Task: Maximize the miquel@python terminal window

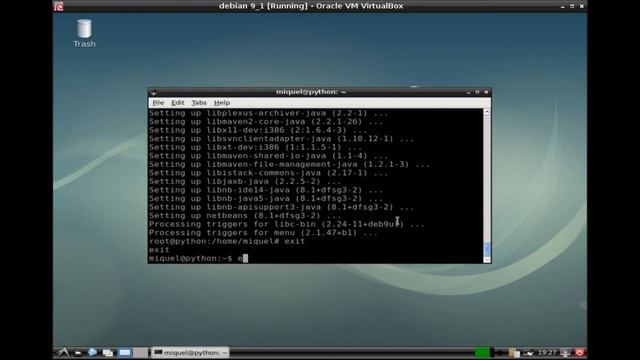Action: coord(477,92)
